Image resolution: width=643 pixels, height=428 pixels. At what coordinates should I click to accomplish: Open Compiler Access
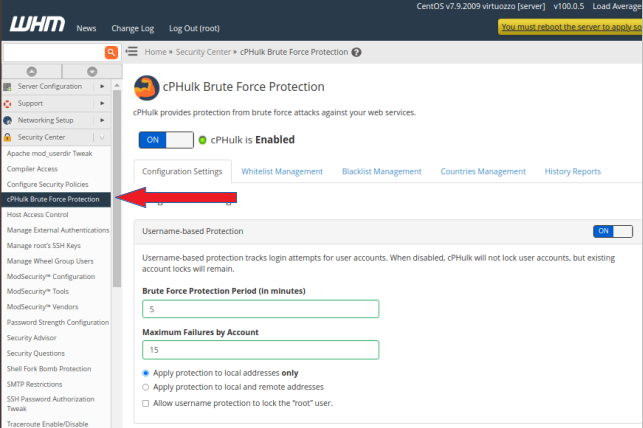tap(32, 169)
